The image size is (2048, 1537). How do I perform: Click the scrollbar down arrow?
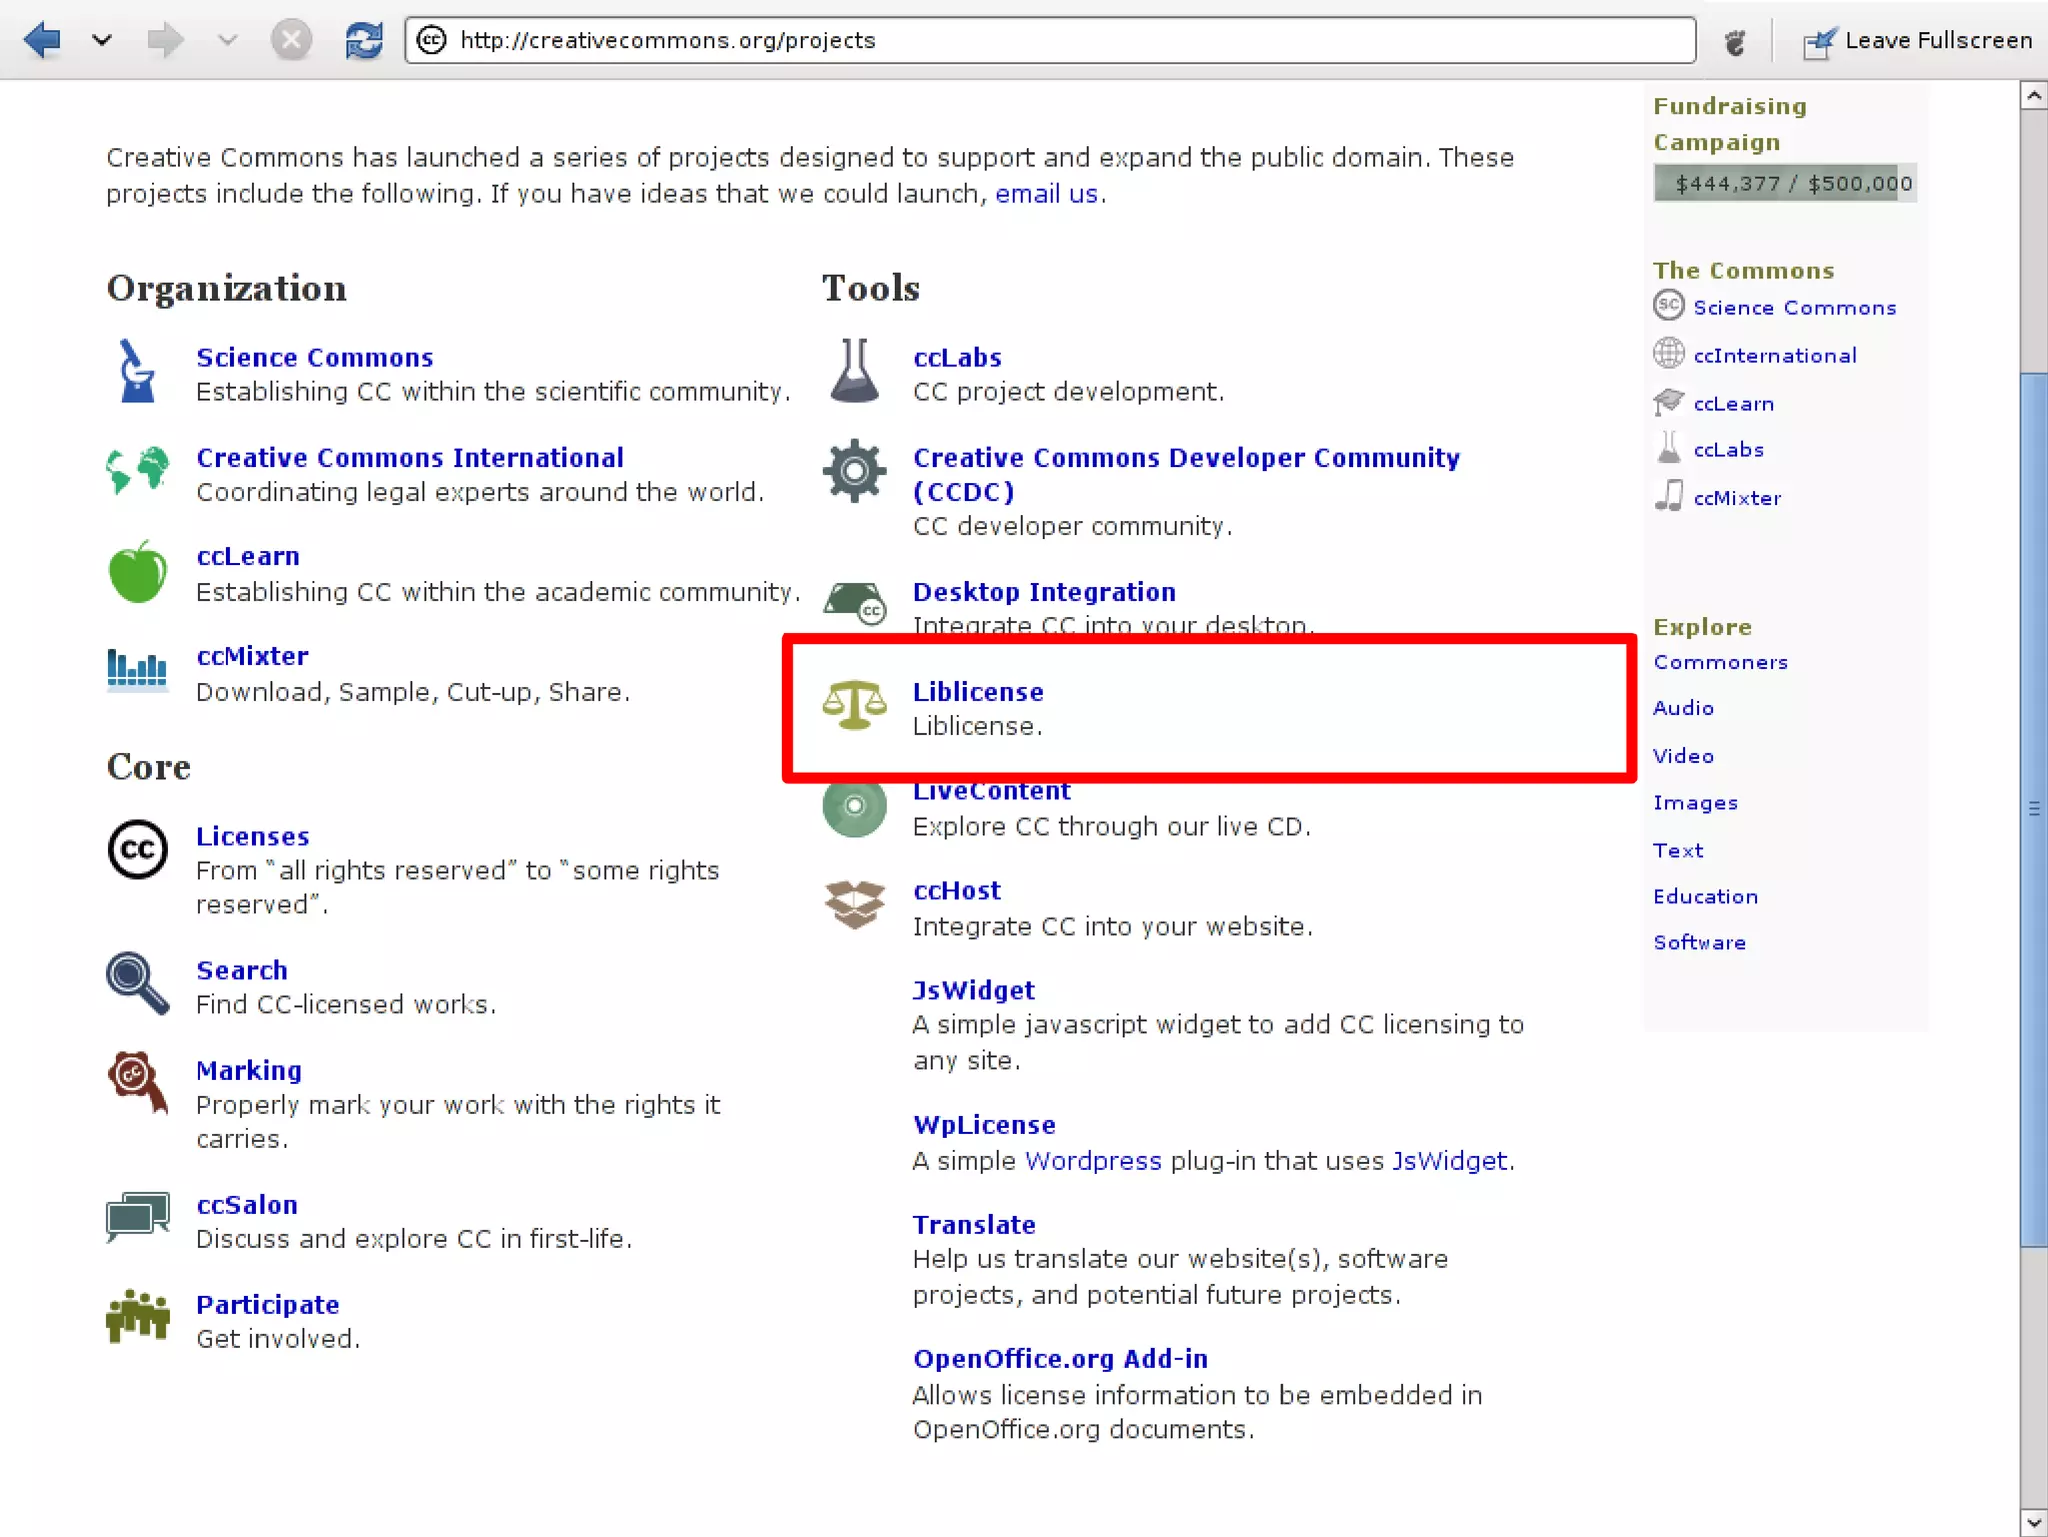click(2033, 1521)
